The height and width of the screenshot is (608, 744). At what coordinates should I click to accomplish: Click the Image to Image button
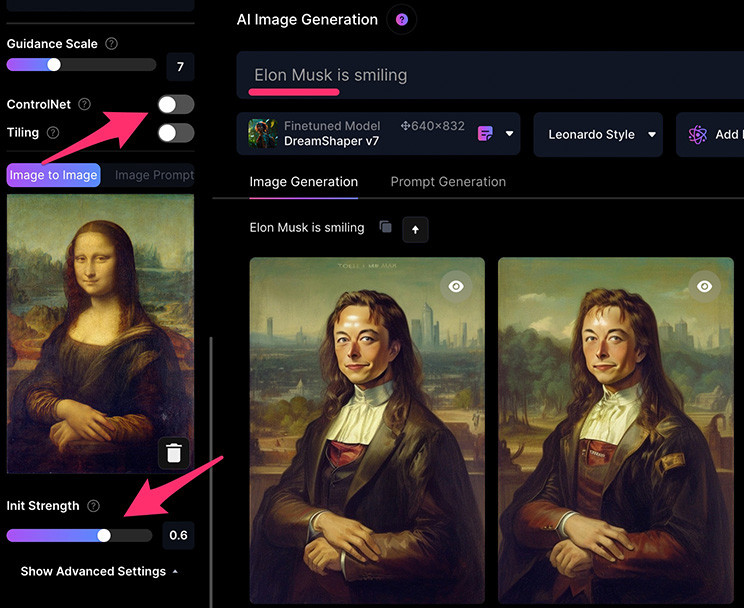click(54, 175)
